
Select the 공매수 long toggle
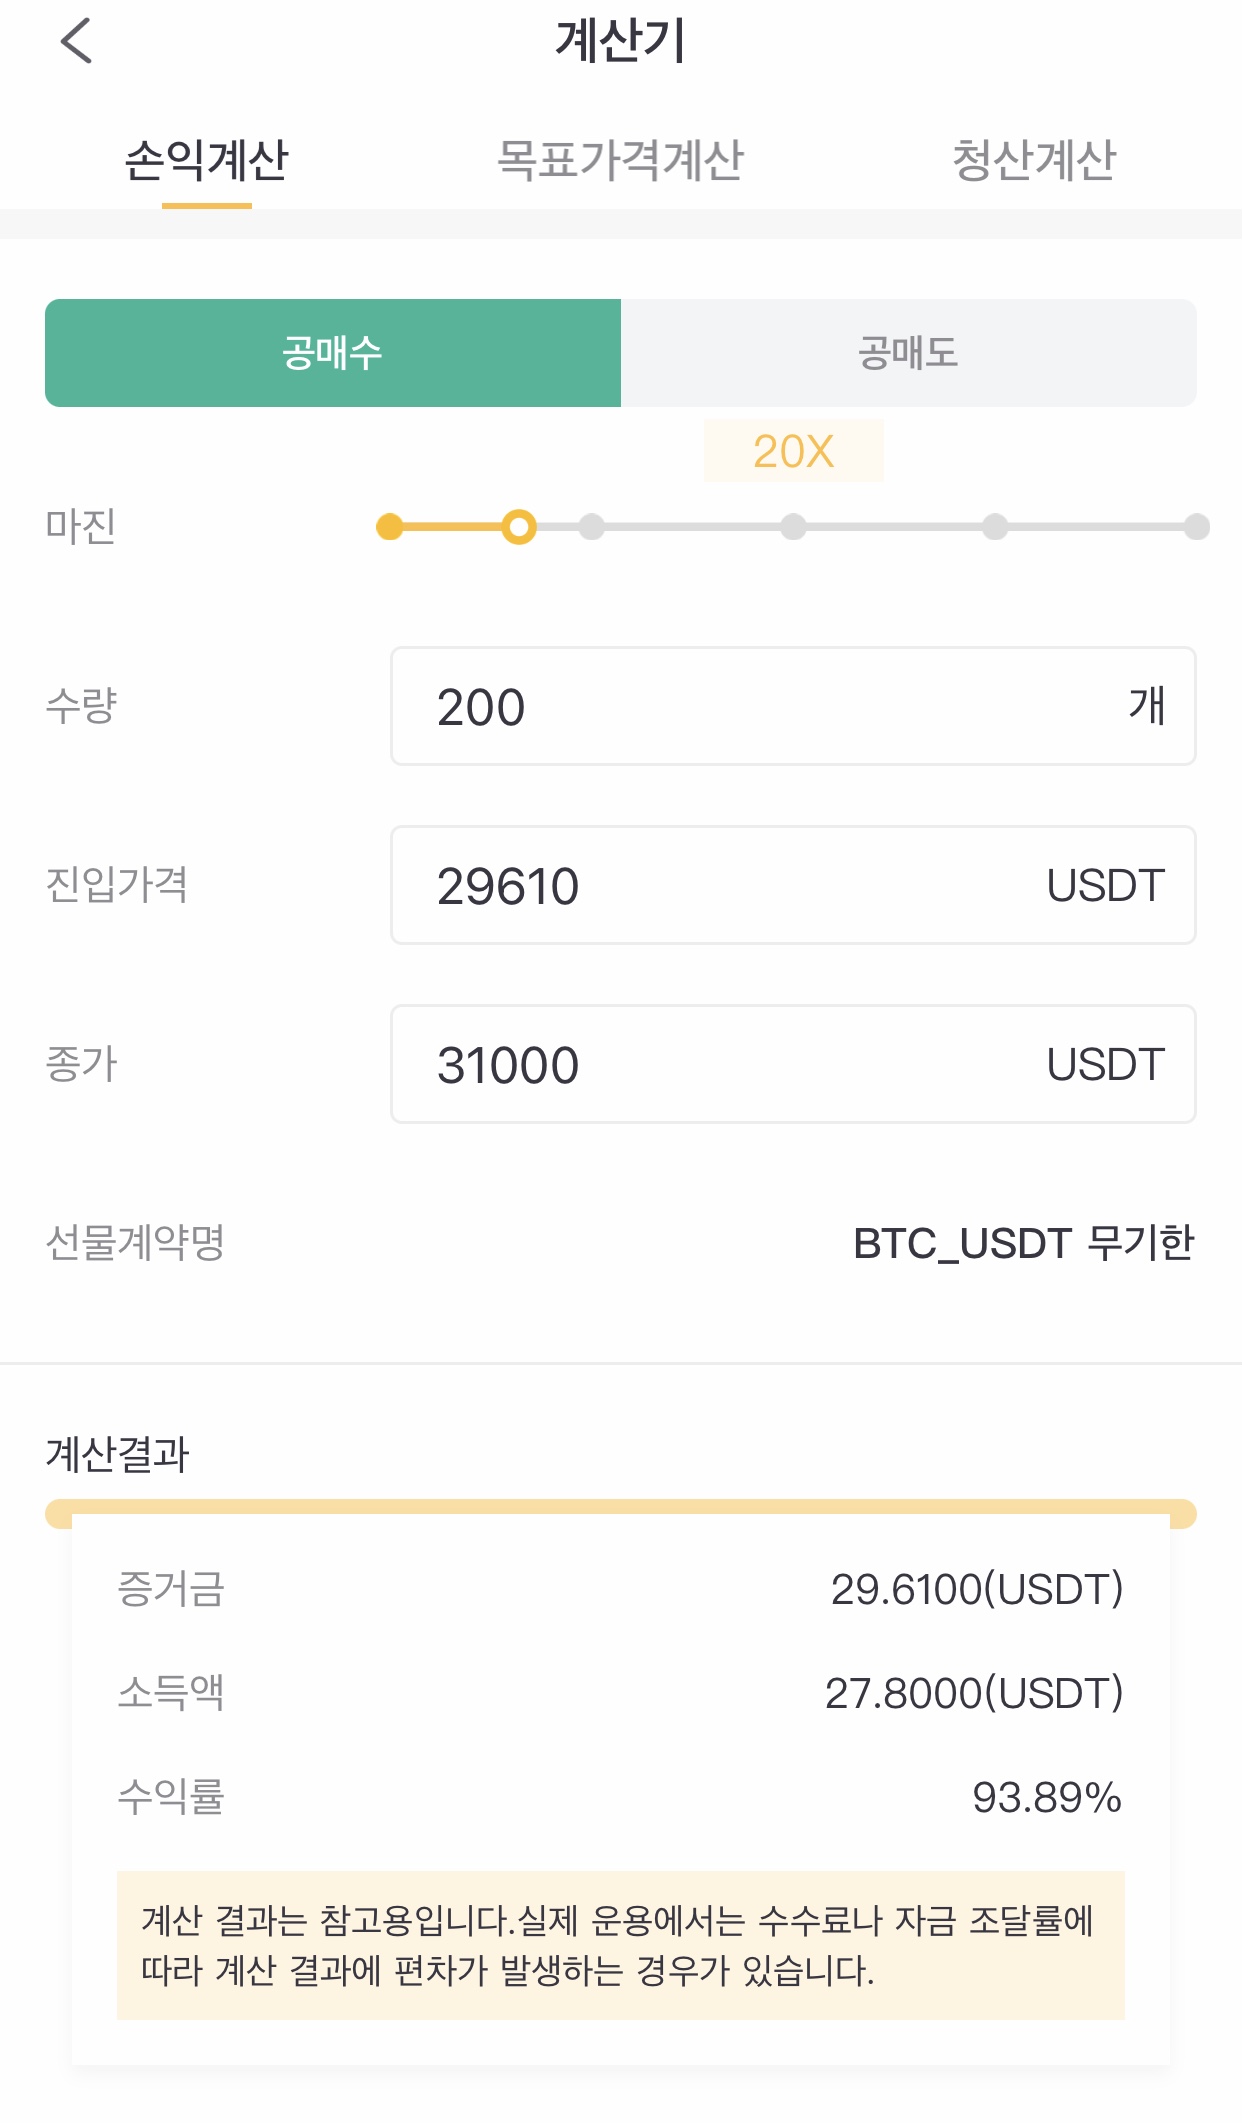[333, 353]
